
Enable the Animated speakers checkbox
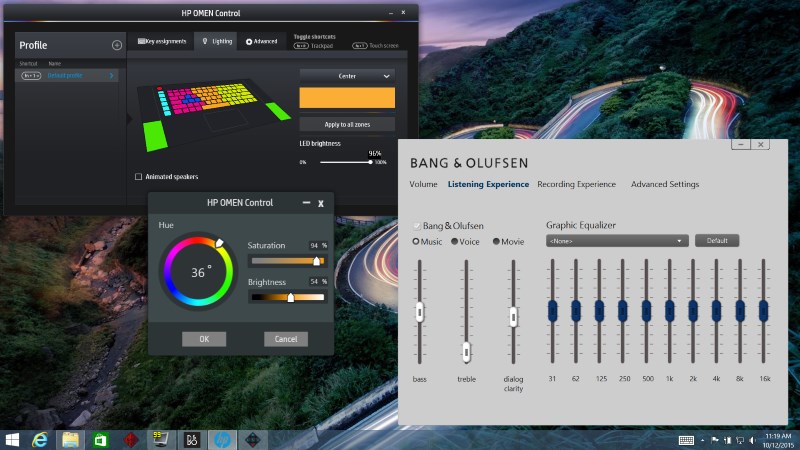click(x=138, y=177)
